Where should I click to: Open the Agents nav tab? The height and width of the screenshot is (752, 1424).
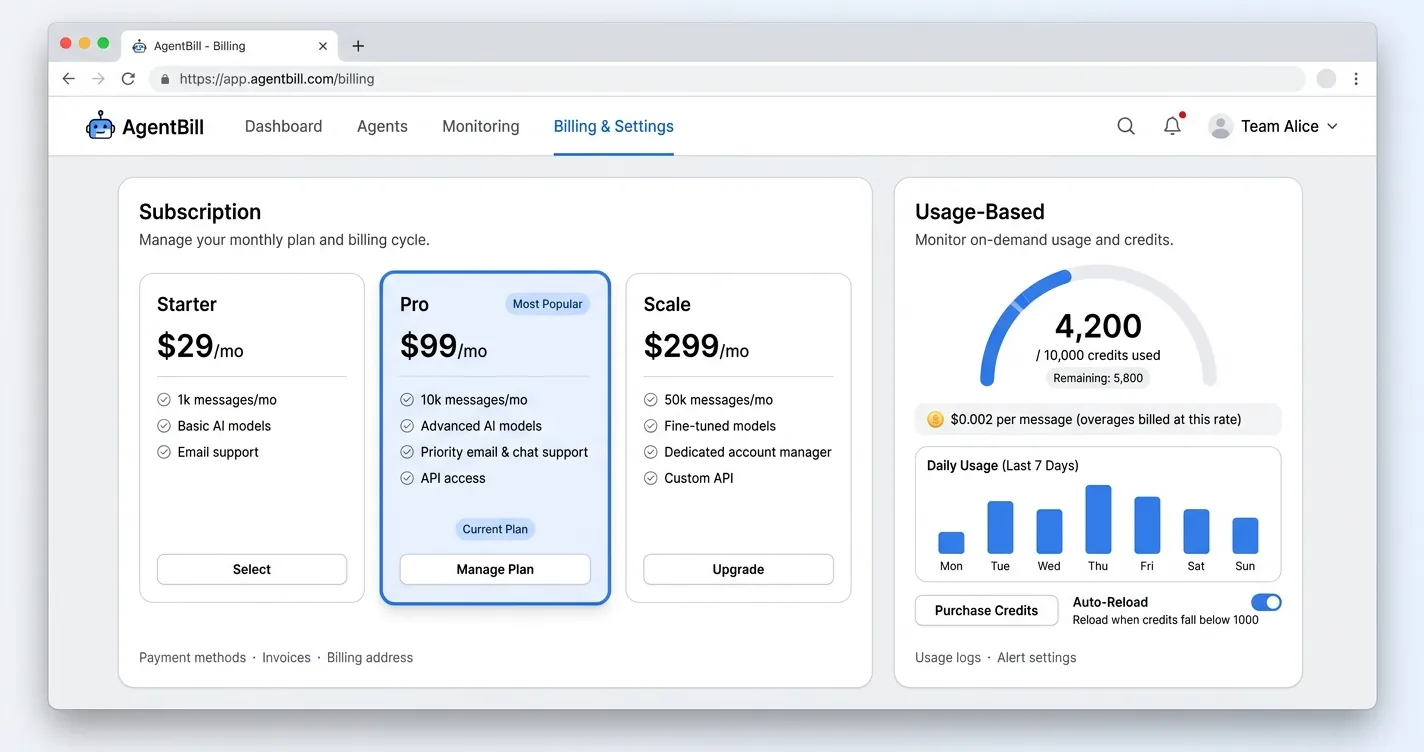coord(382,126)
